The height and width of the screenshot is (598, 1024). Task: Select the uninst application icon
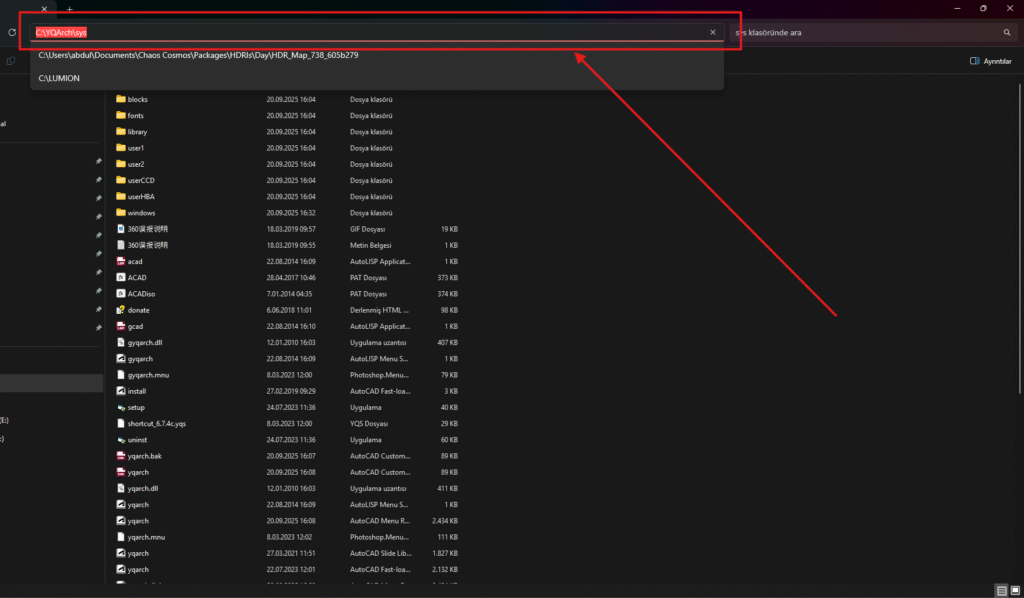(120, 440)
